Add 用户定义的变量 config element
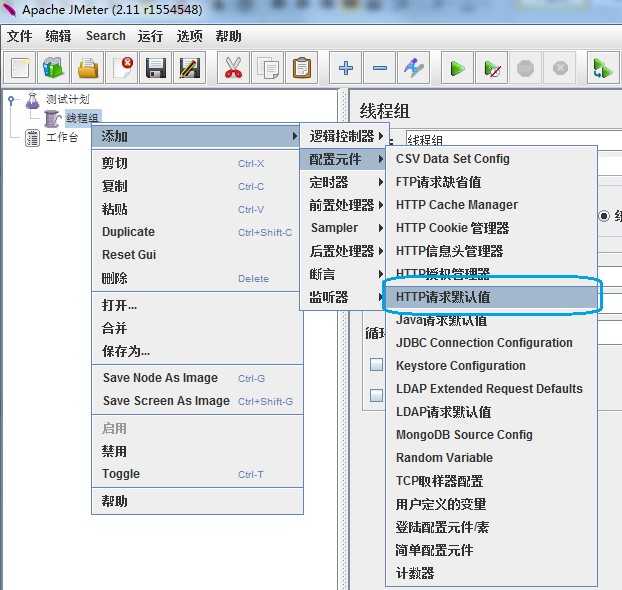Viewport: 622px width, 590px height. [491, 504]
